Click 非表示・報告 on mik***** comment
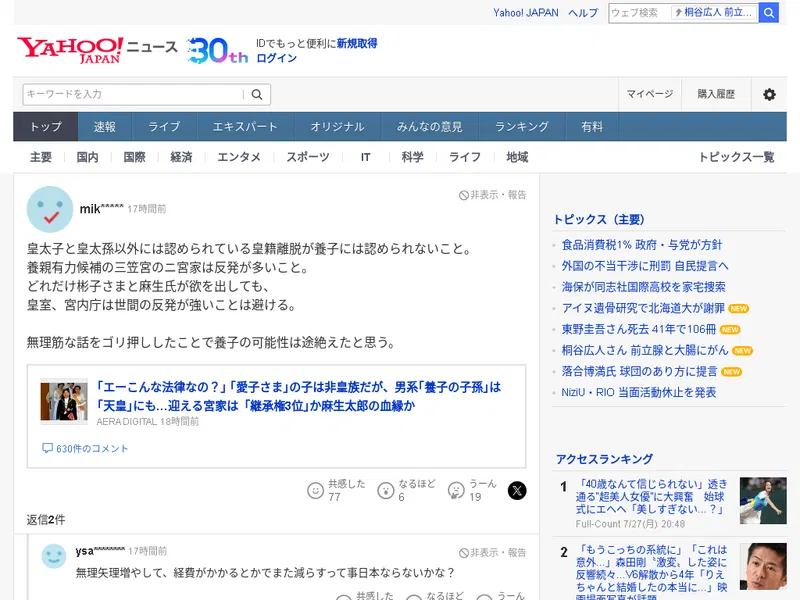 492,195
